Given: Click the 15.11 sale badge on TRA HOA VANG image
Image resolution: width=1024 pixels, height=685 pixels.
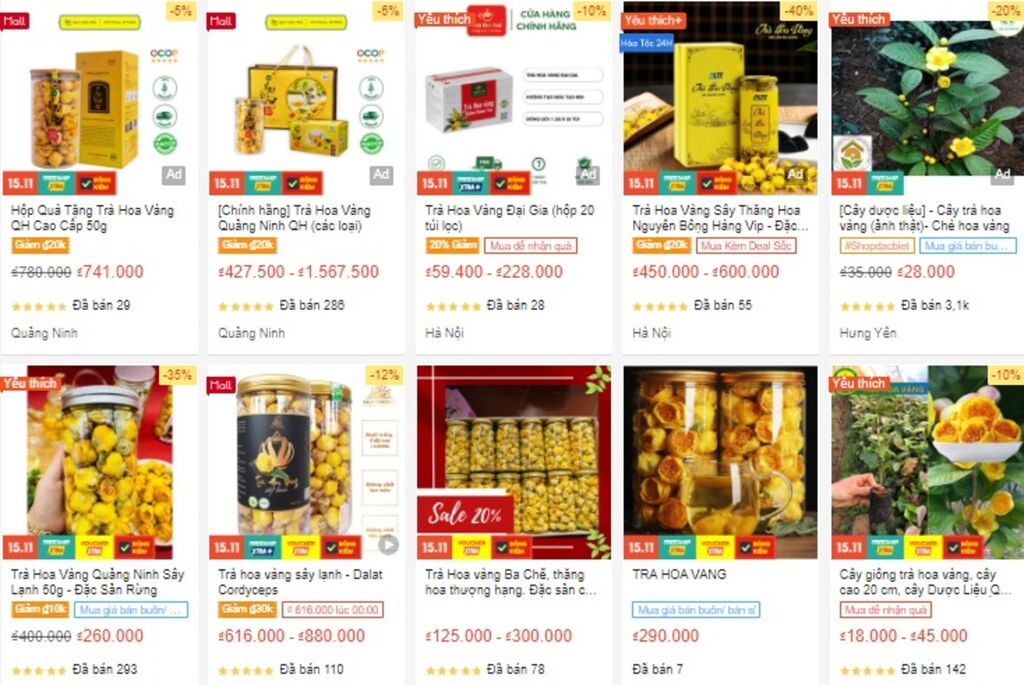Looking at the screenshot, I should 640,547.
